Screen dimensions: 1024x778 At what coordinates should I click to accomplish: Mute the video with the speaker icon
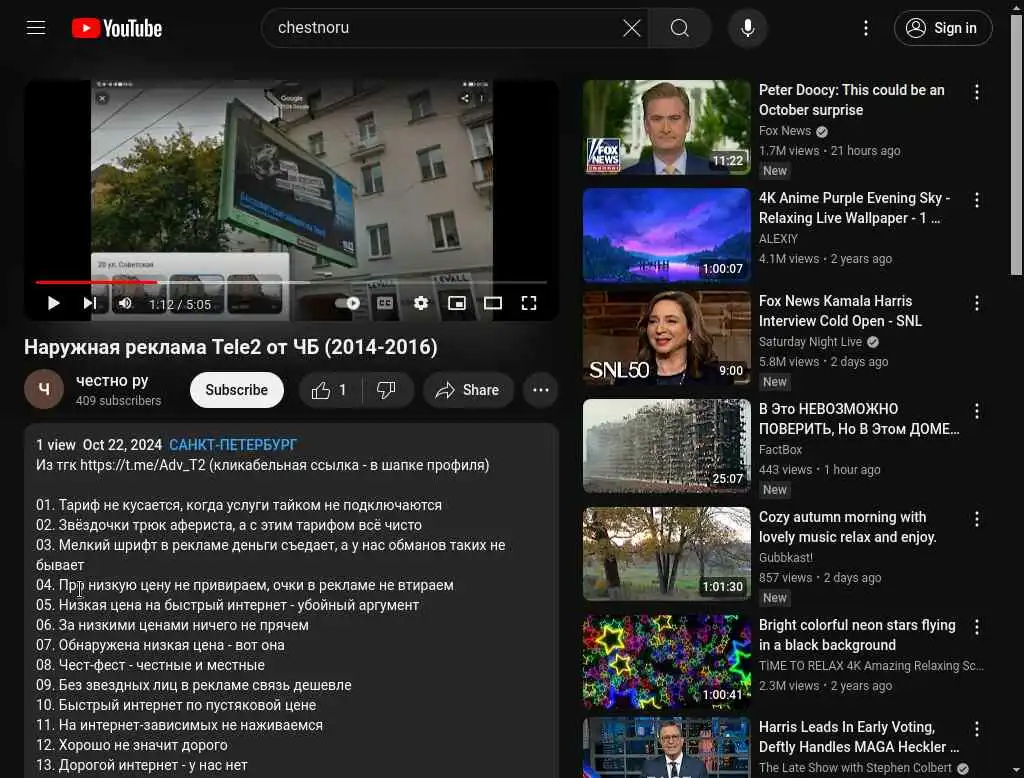point(125,303)
